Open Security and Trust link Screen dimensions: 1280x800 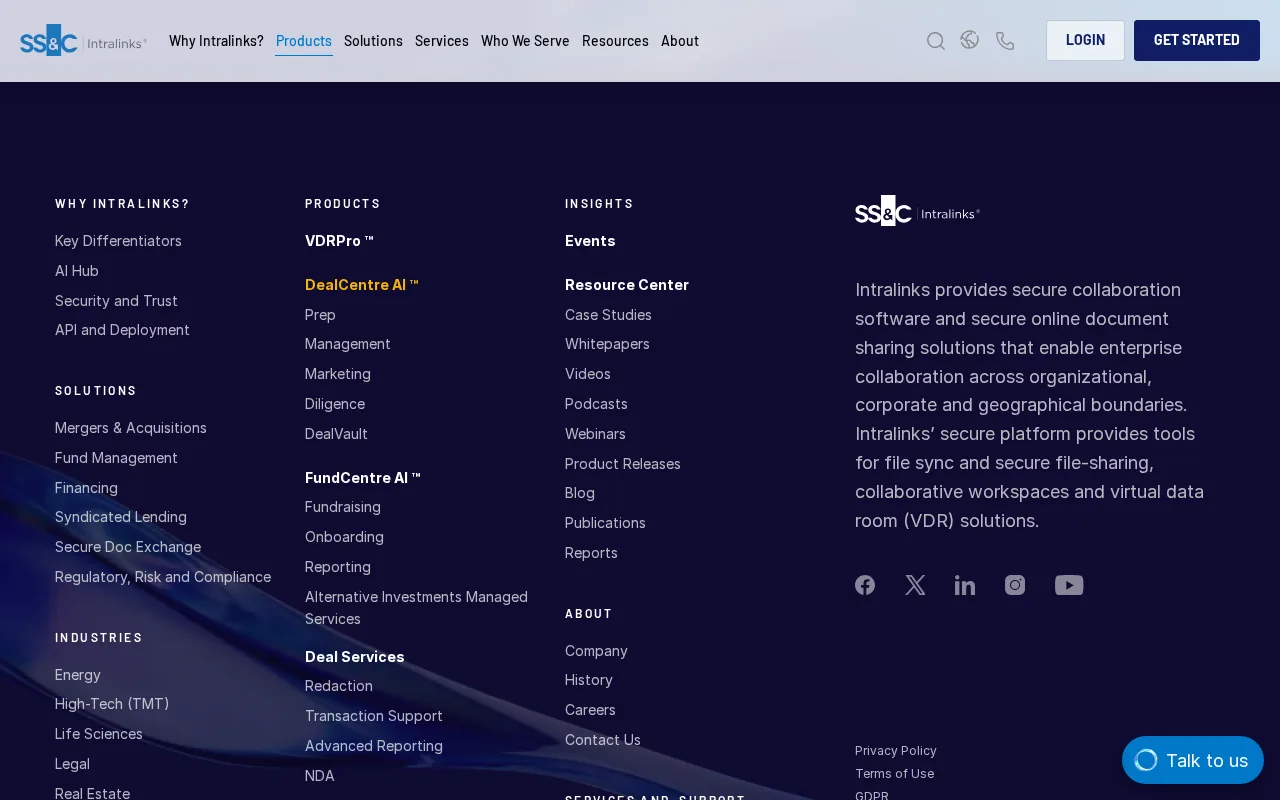116,301
